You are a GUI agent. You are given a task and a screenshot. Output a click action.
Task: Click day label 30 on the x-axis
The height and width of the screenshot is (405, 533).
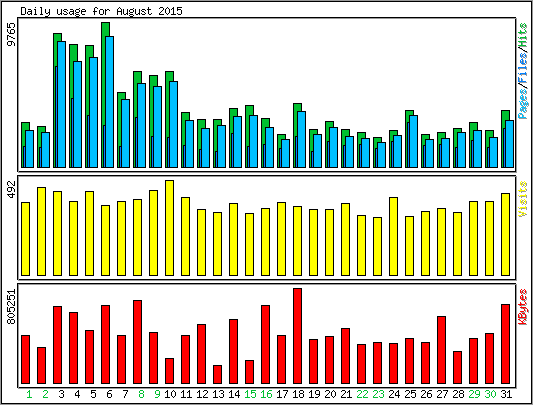pyautogui.click(x=490, y=394)
